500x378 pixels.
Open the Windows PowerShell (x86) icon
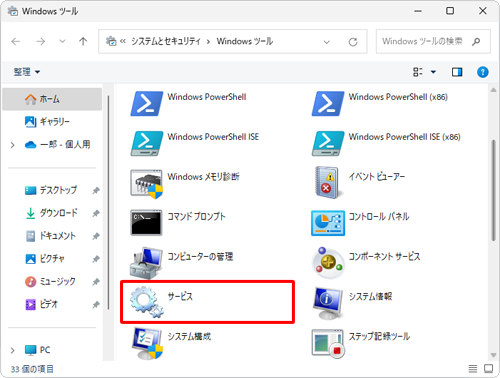(x=328, y=104)
